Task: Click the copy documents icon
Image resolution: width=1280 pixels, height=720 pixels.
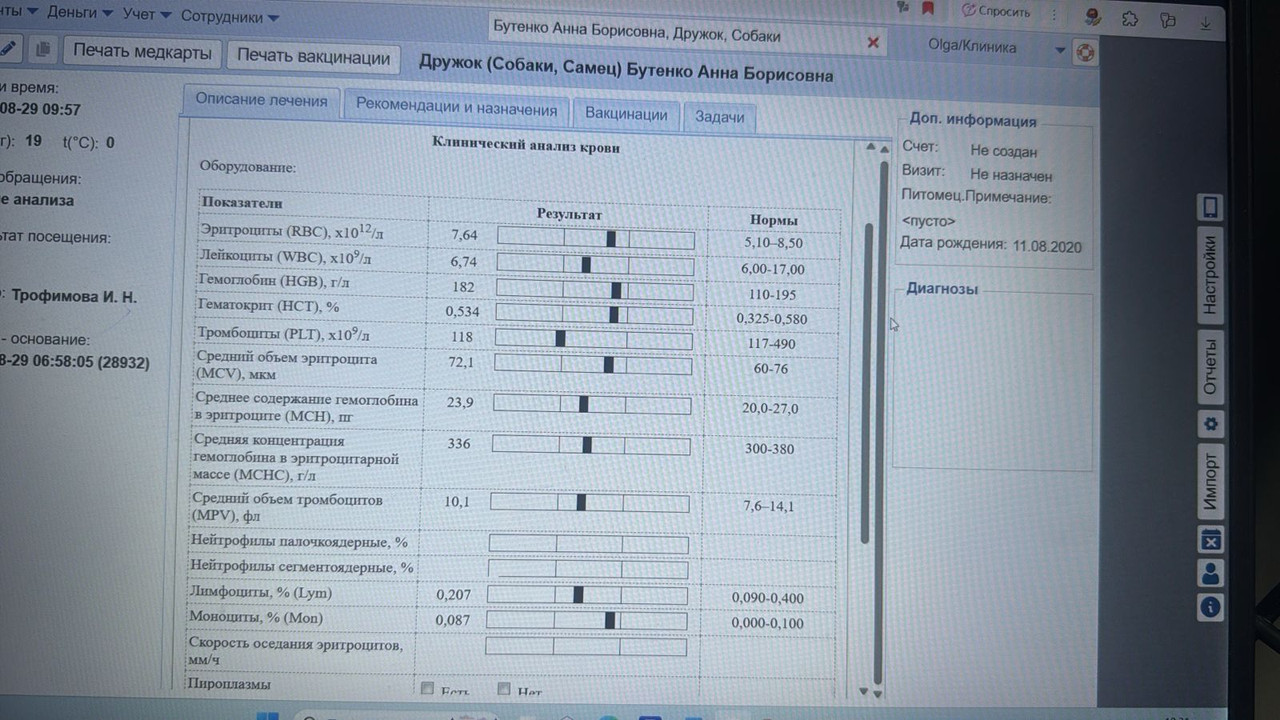Action: coord(42,50)
